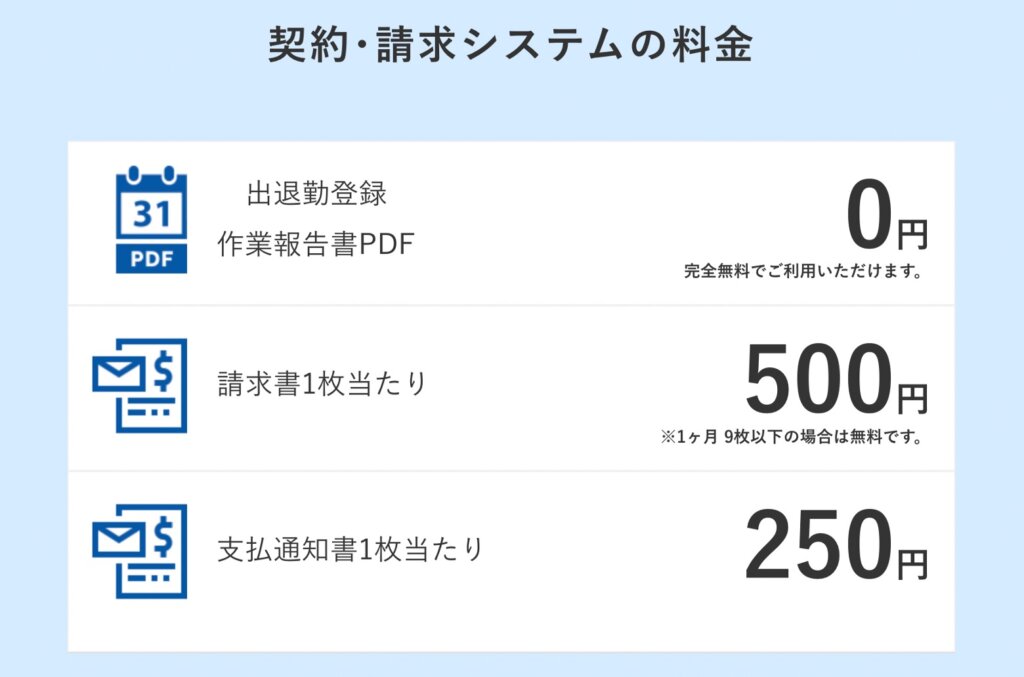Click the 作業報告書PDF label
The width and height of the screenshot is (1024, 677).
pyautogui.click(x=315, y=245)
